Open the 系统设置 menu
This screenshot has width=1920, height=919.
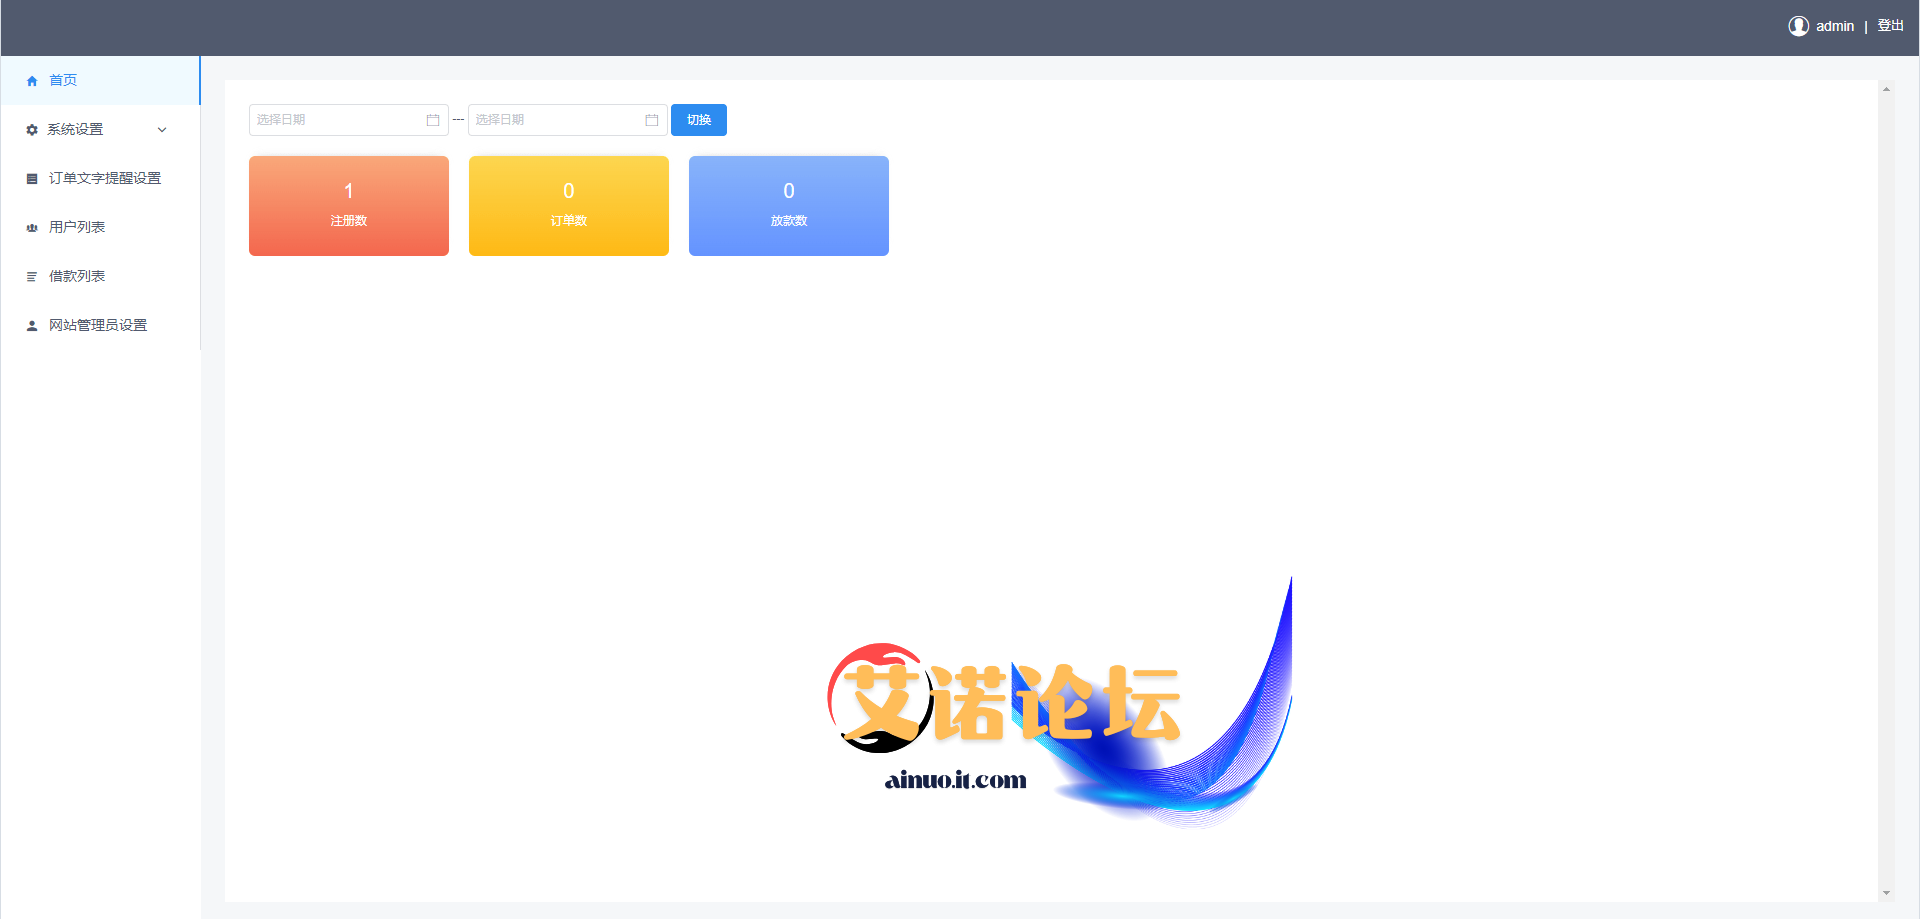(x=100, y=129)
